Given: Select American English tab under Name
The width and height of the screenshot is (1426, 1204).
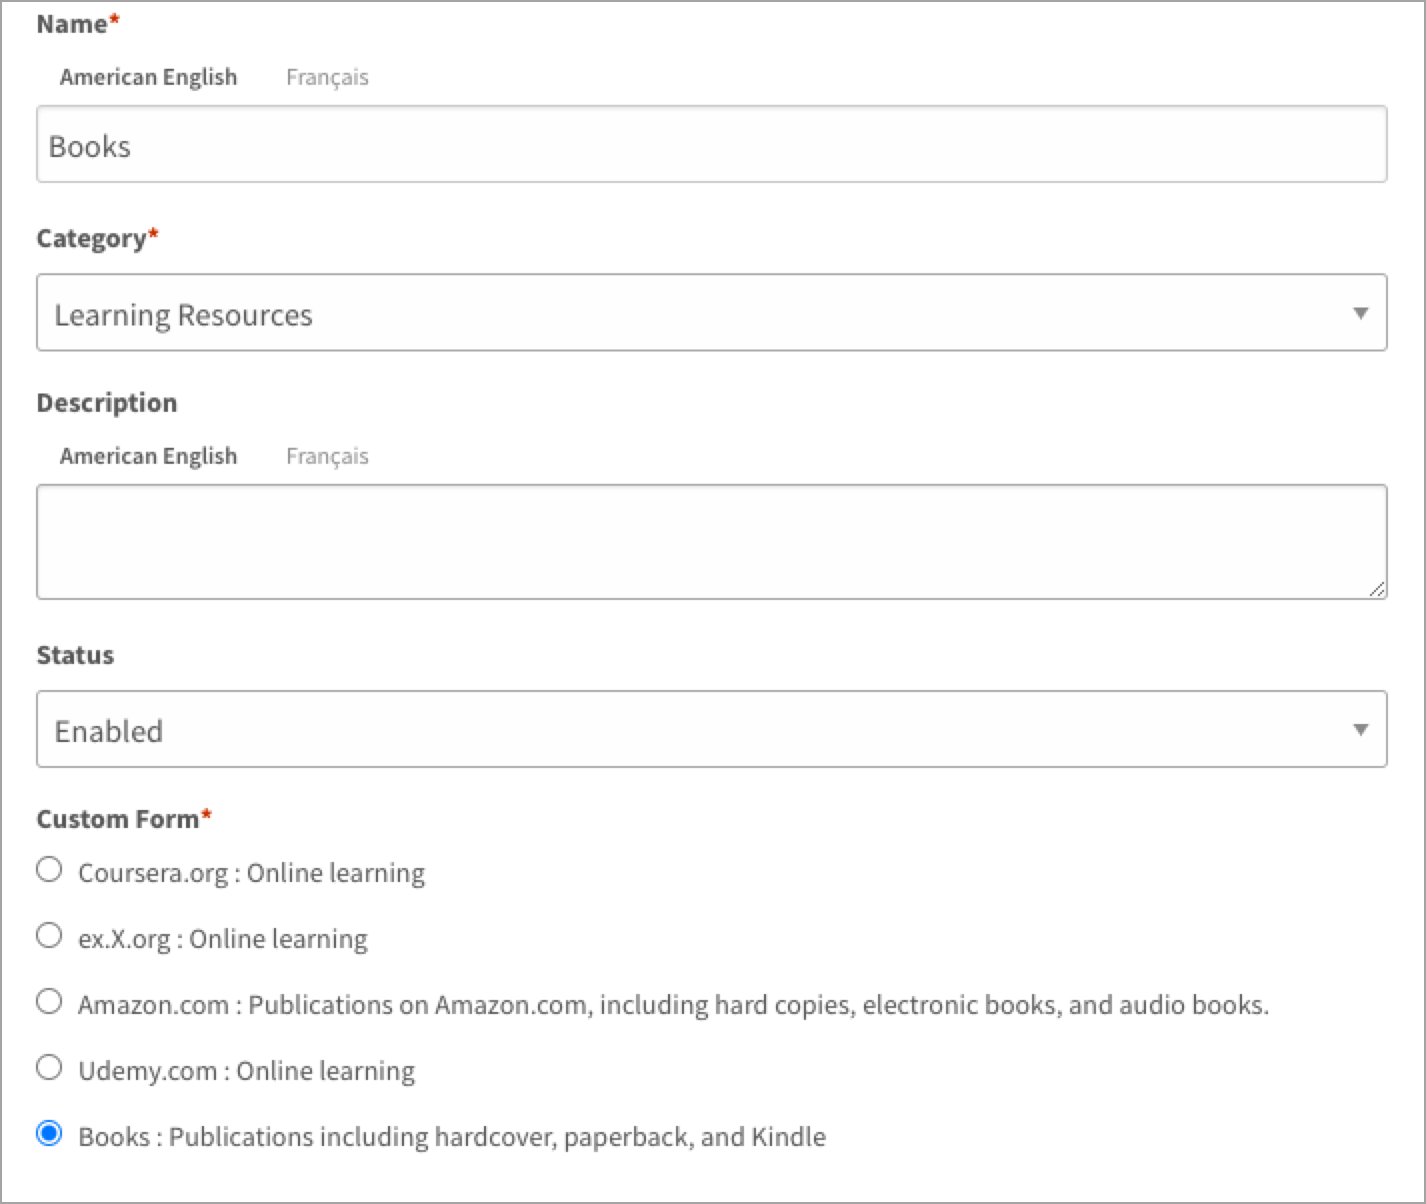Looking at the screenshot, I should click(148, 77).
